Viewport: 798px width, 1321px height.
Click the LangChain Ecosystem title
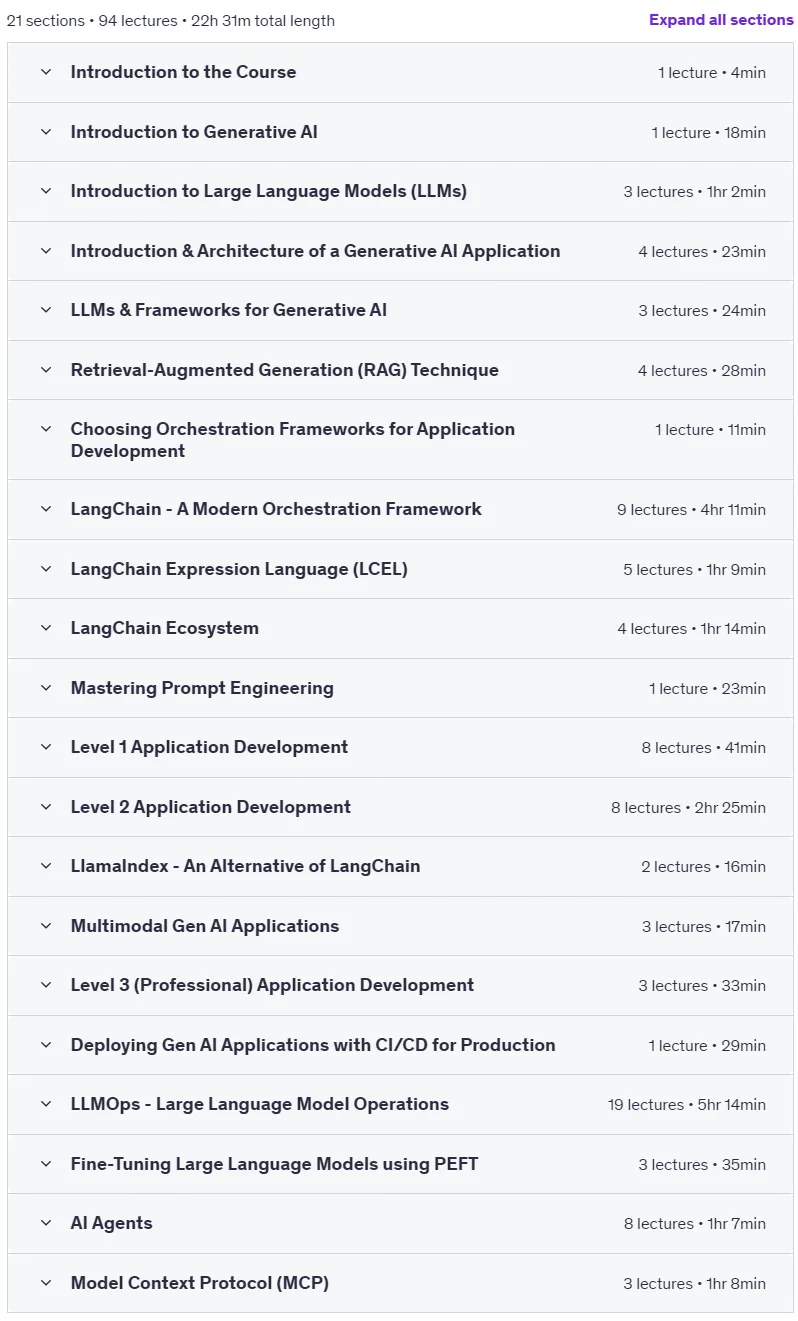165,628
